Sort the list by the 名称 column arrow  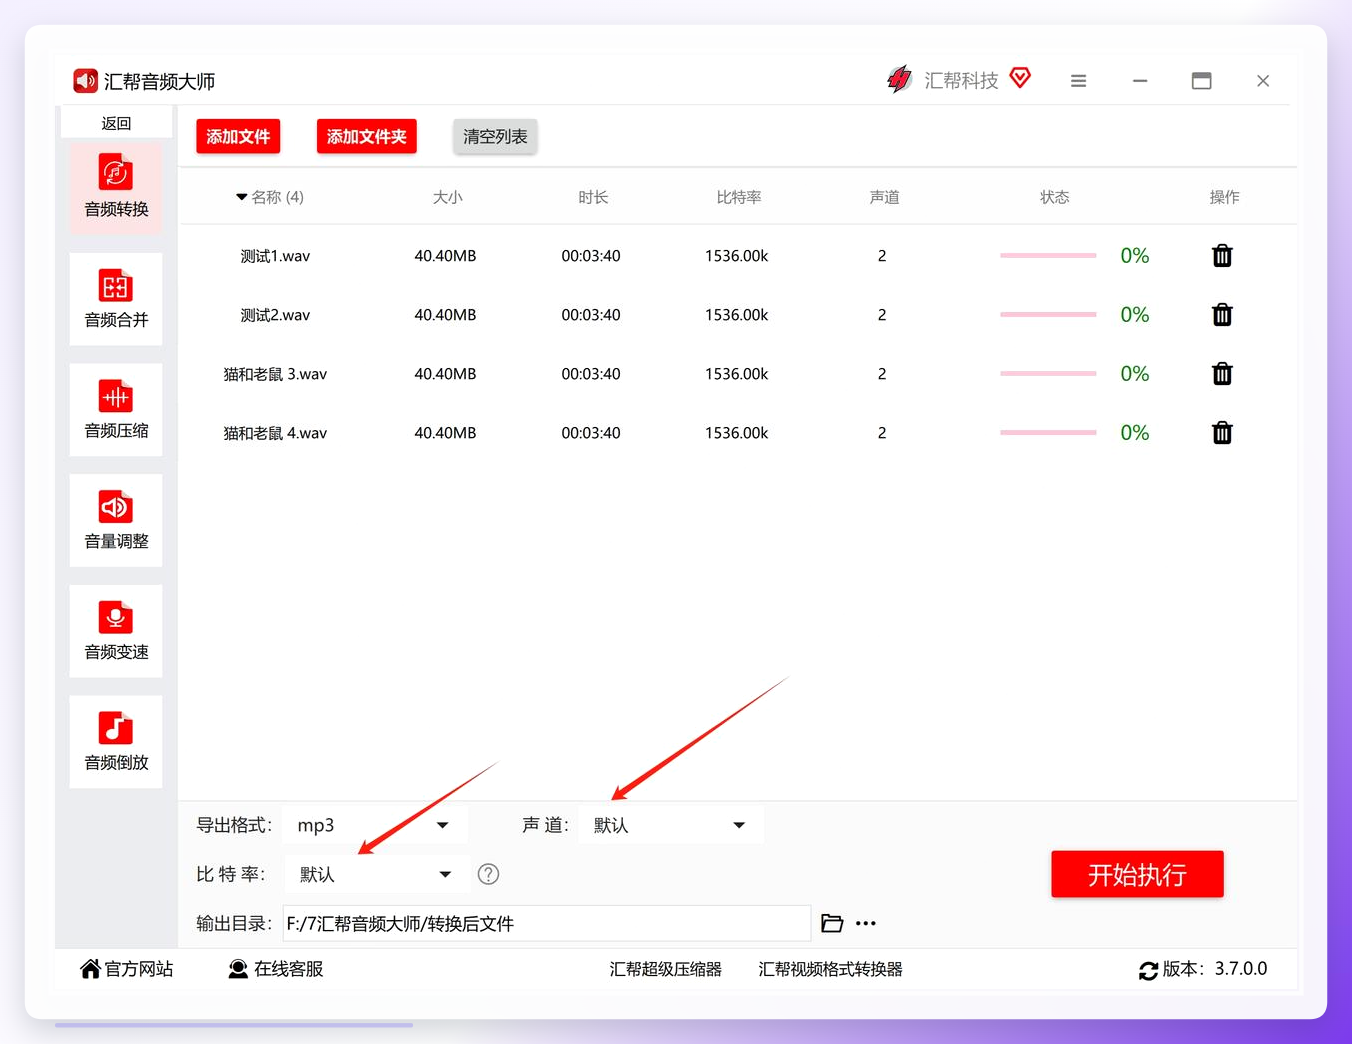click(x=241, y=197)
